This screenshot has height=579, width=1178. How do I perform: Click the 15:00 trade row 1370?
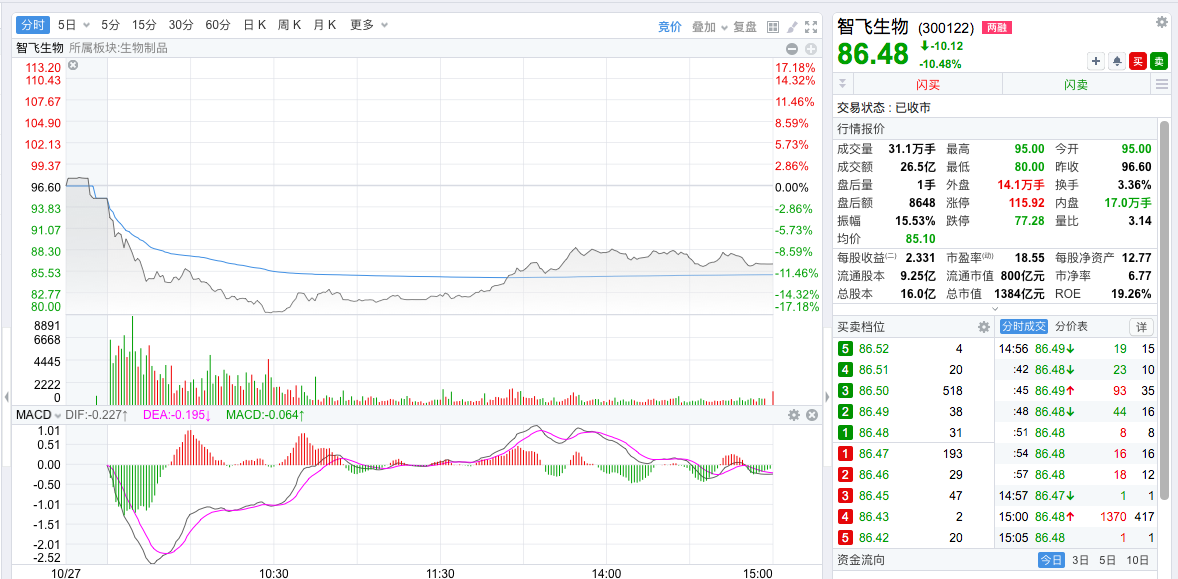[1077, 516]
